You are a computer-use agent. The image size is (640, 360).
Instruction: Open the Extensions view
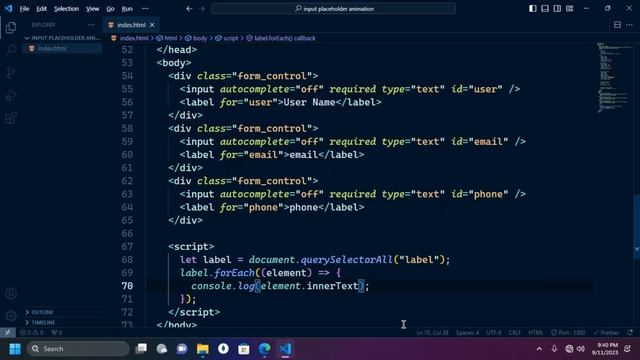[11, 118]
